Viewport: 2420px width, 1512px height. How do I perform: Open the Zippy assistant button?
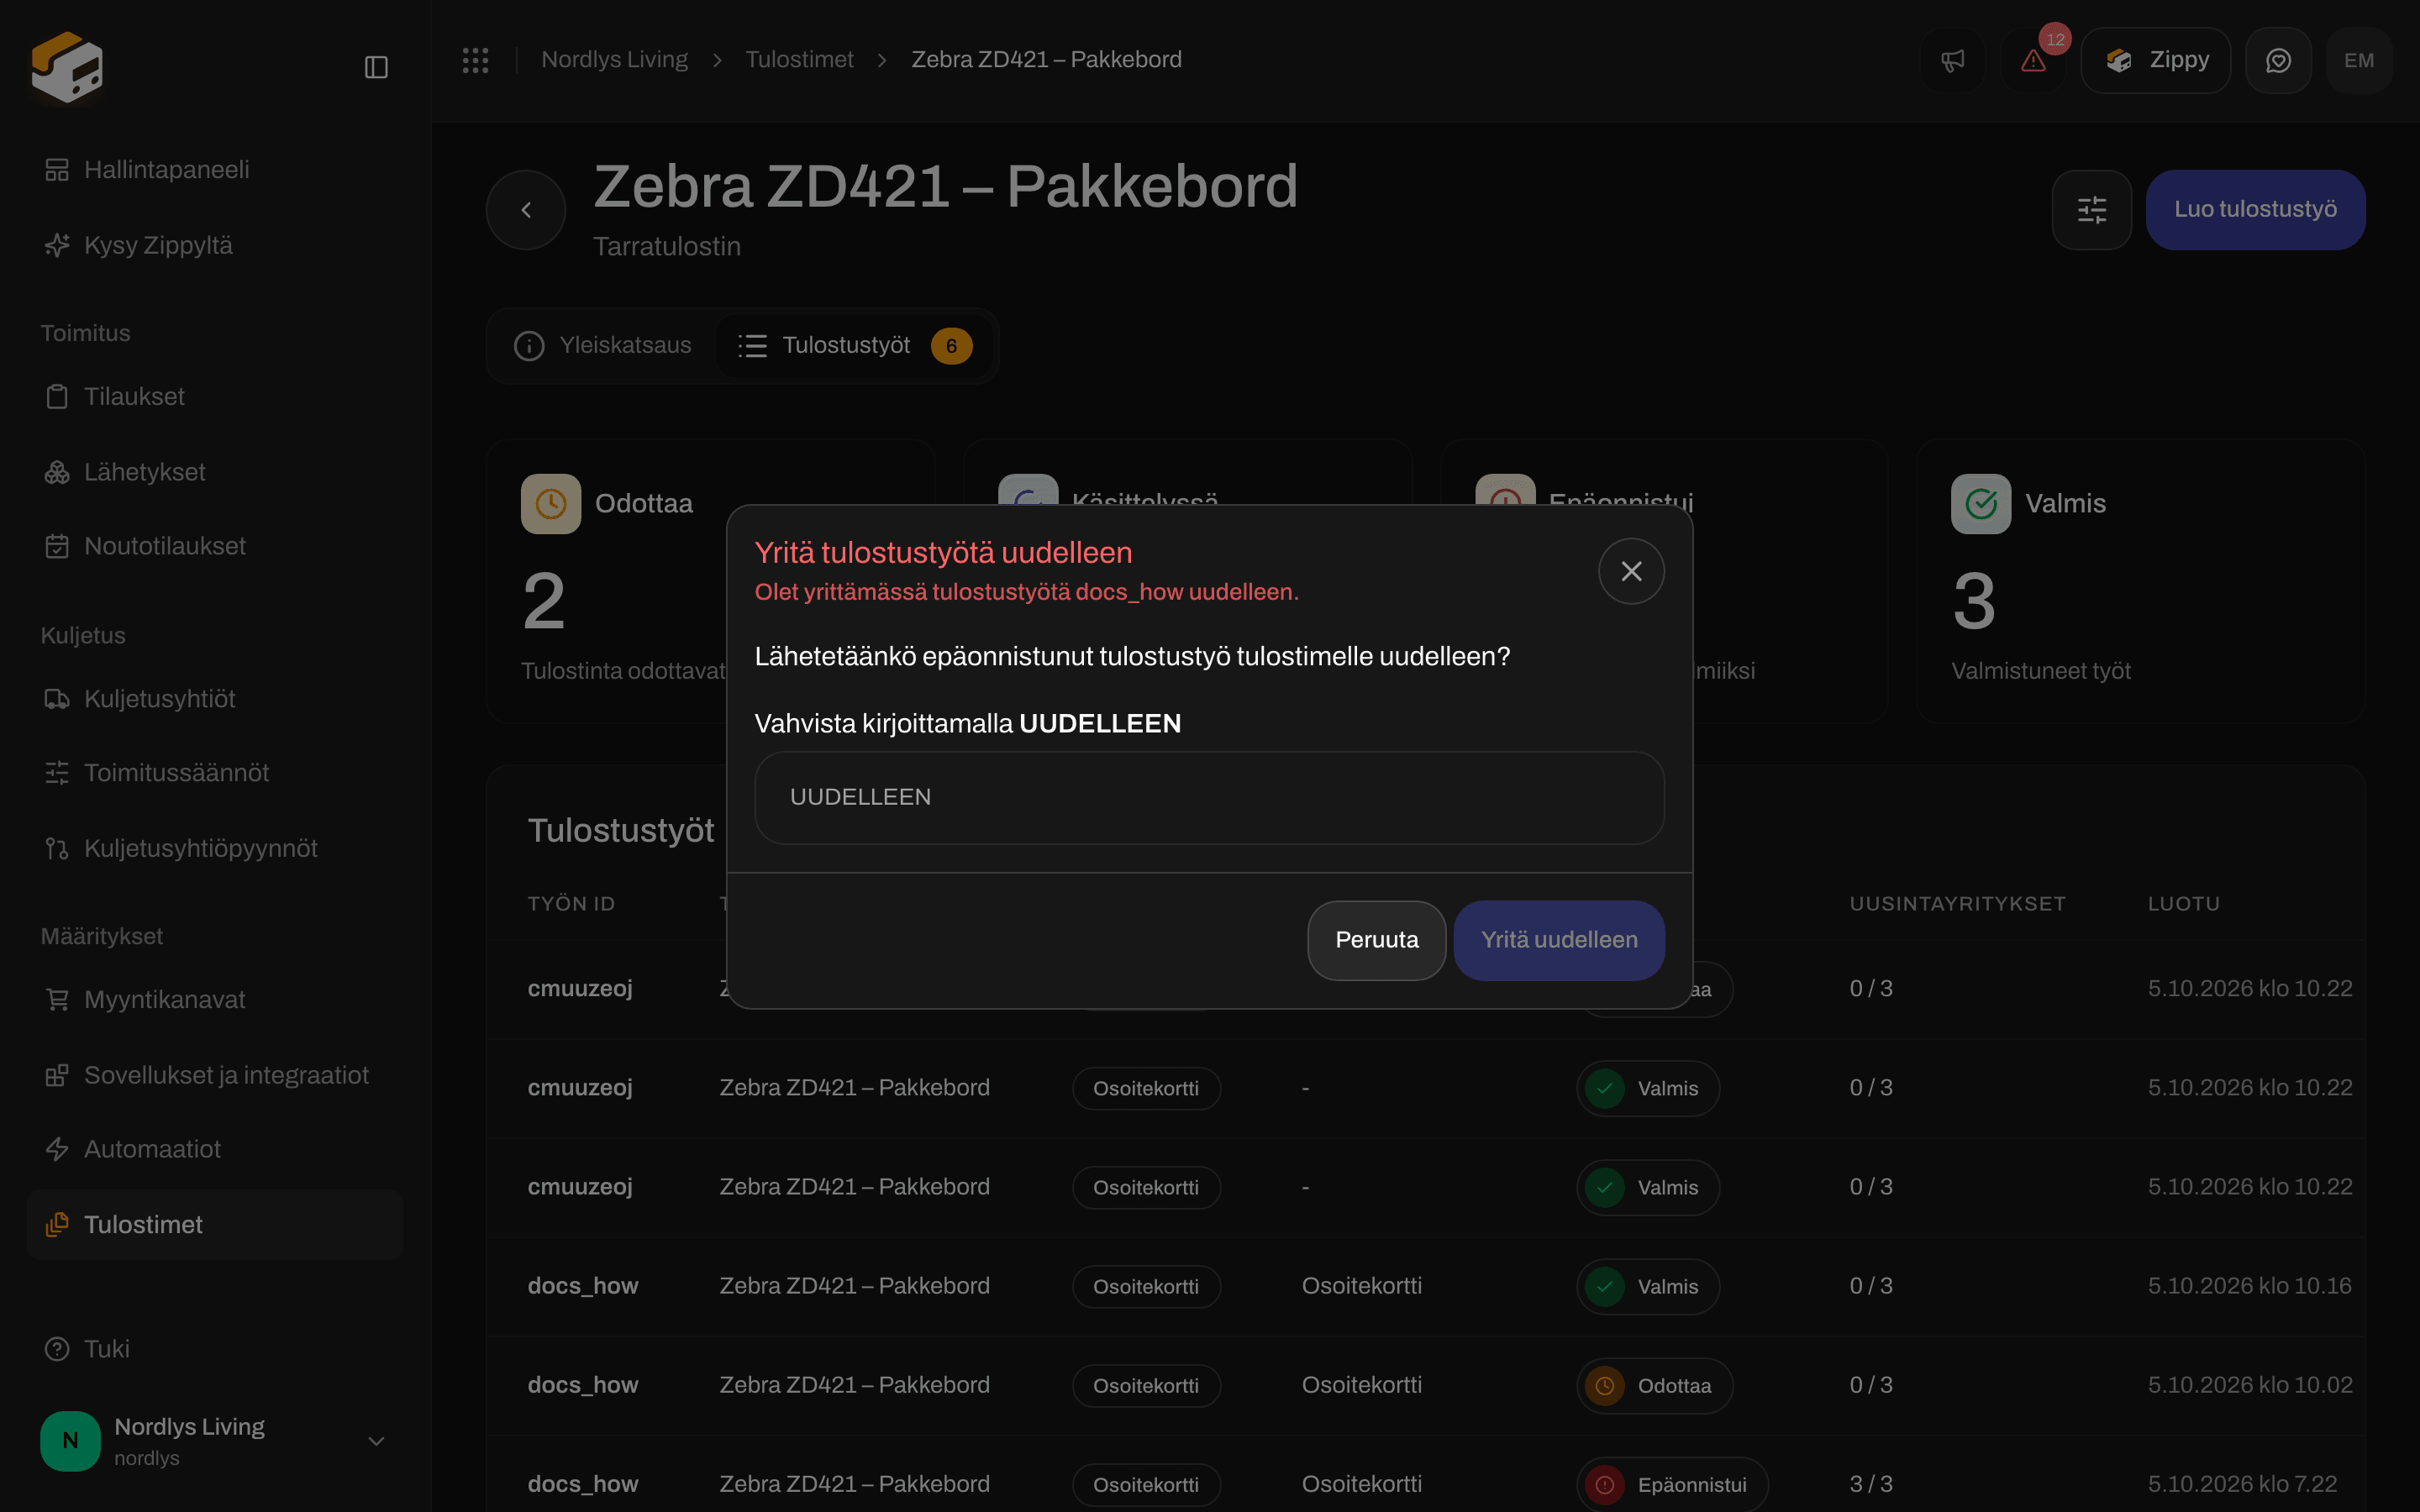(2155, 60)
